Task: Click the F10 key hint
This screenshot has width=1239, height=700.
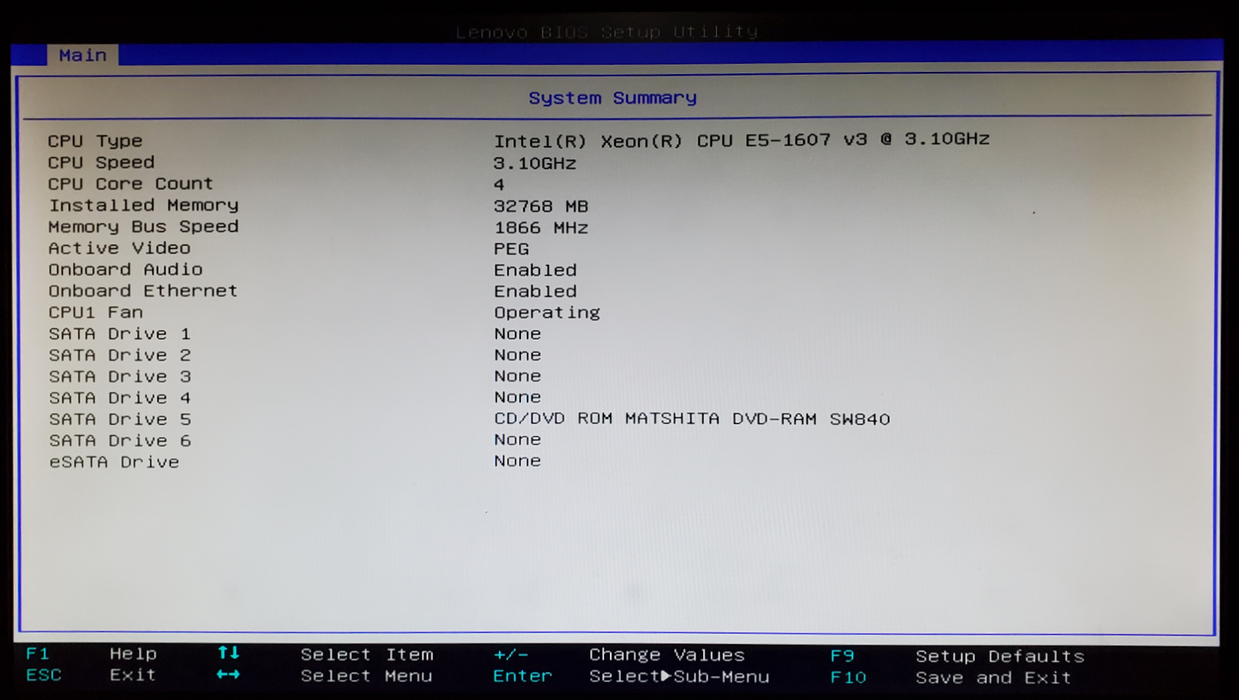Action: pyautogui.click(x=848, y=678)
